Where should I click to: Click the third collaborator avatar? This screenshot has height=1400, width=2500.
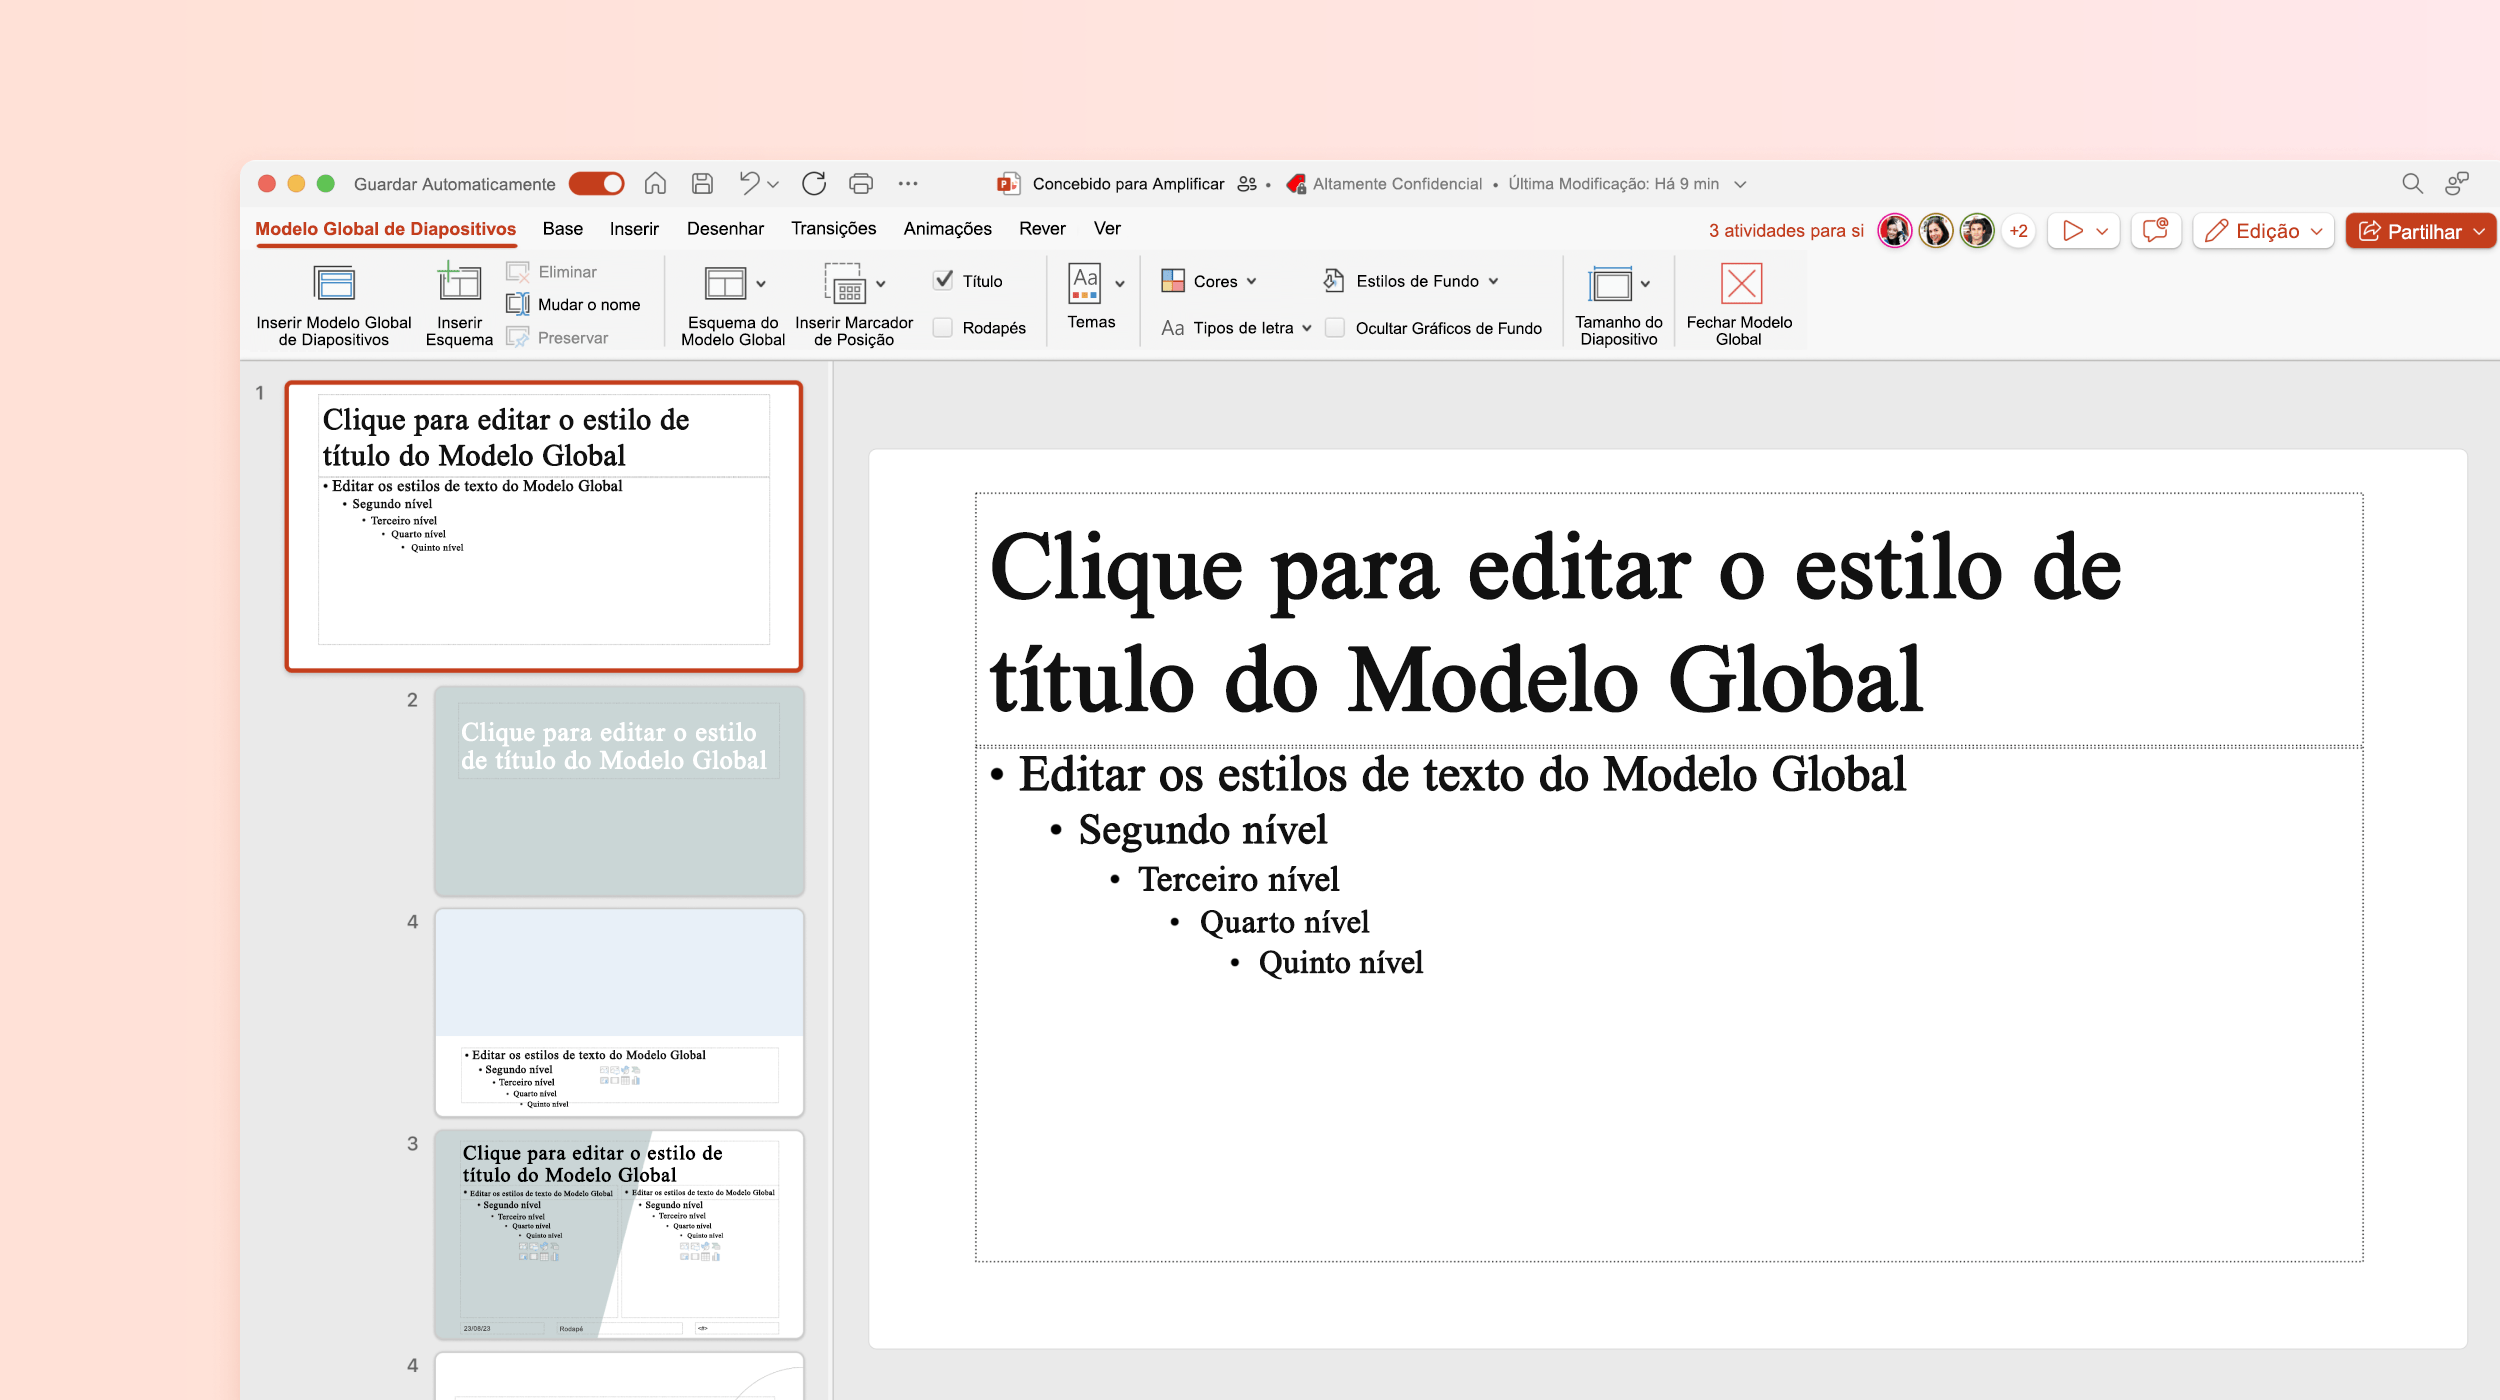pyautogui.click(x=1977, y=231)
